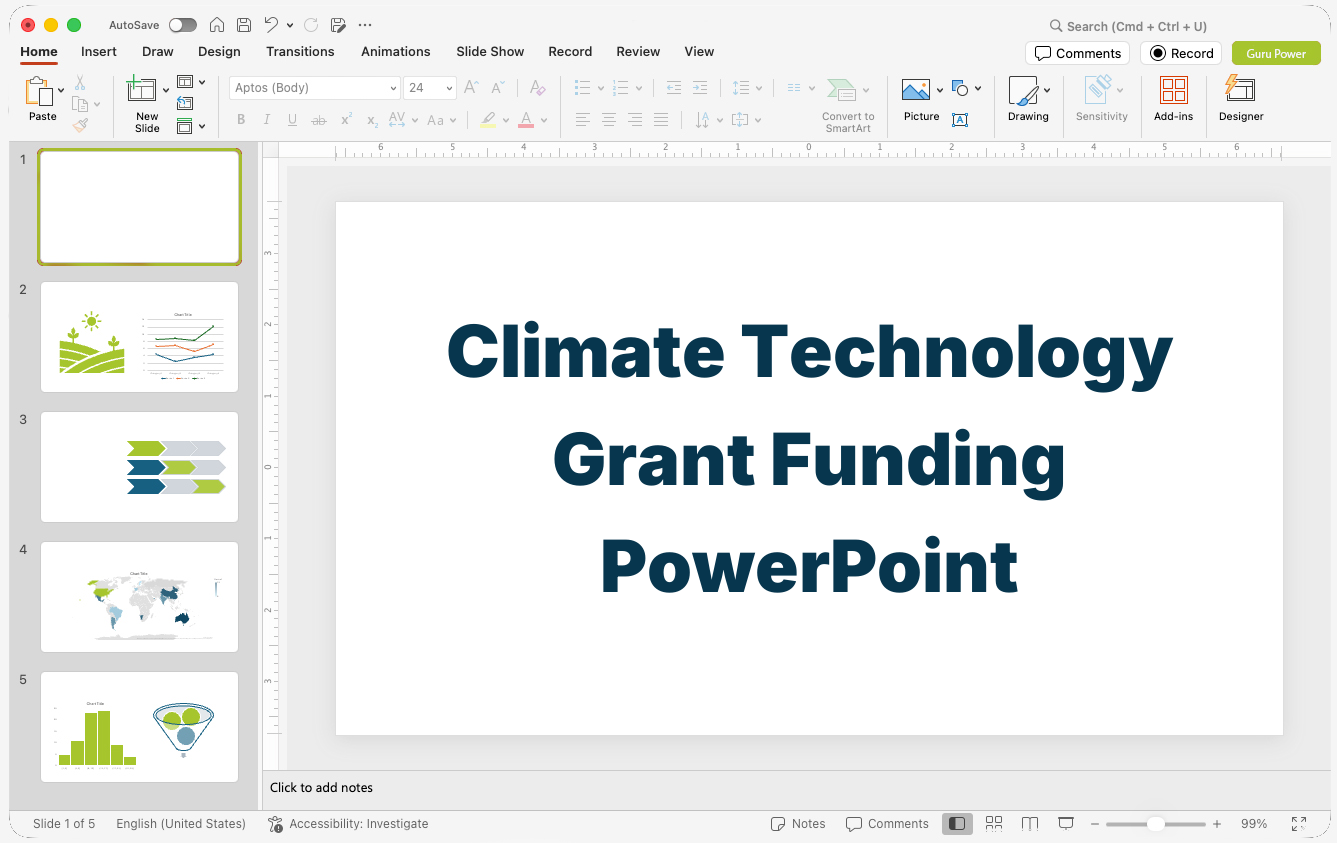Screen dimensions: 1337x843
Task: Click the Undo arrow
Action: coord(271,25)
